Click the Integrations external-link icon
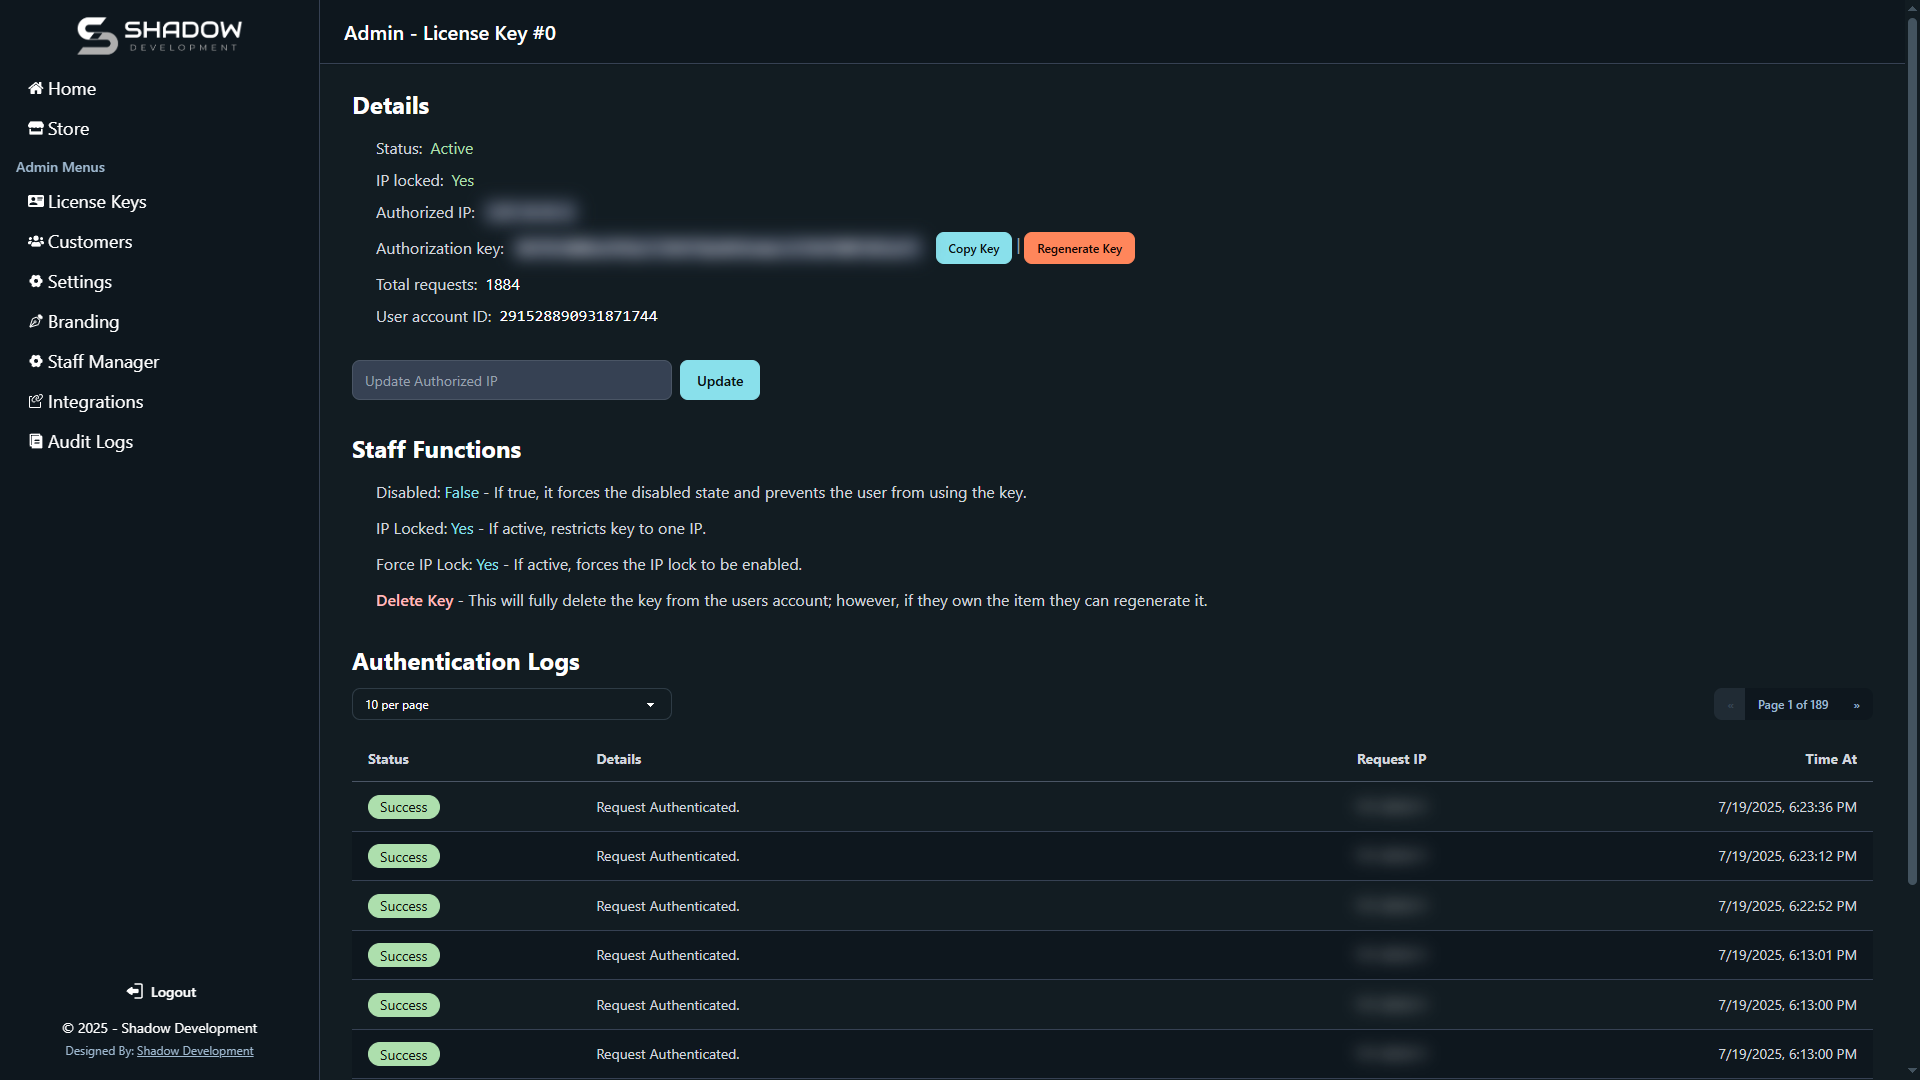Screen dimensions: 1920x1080 point(36,402)
